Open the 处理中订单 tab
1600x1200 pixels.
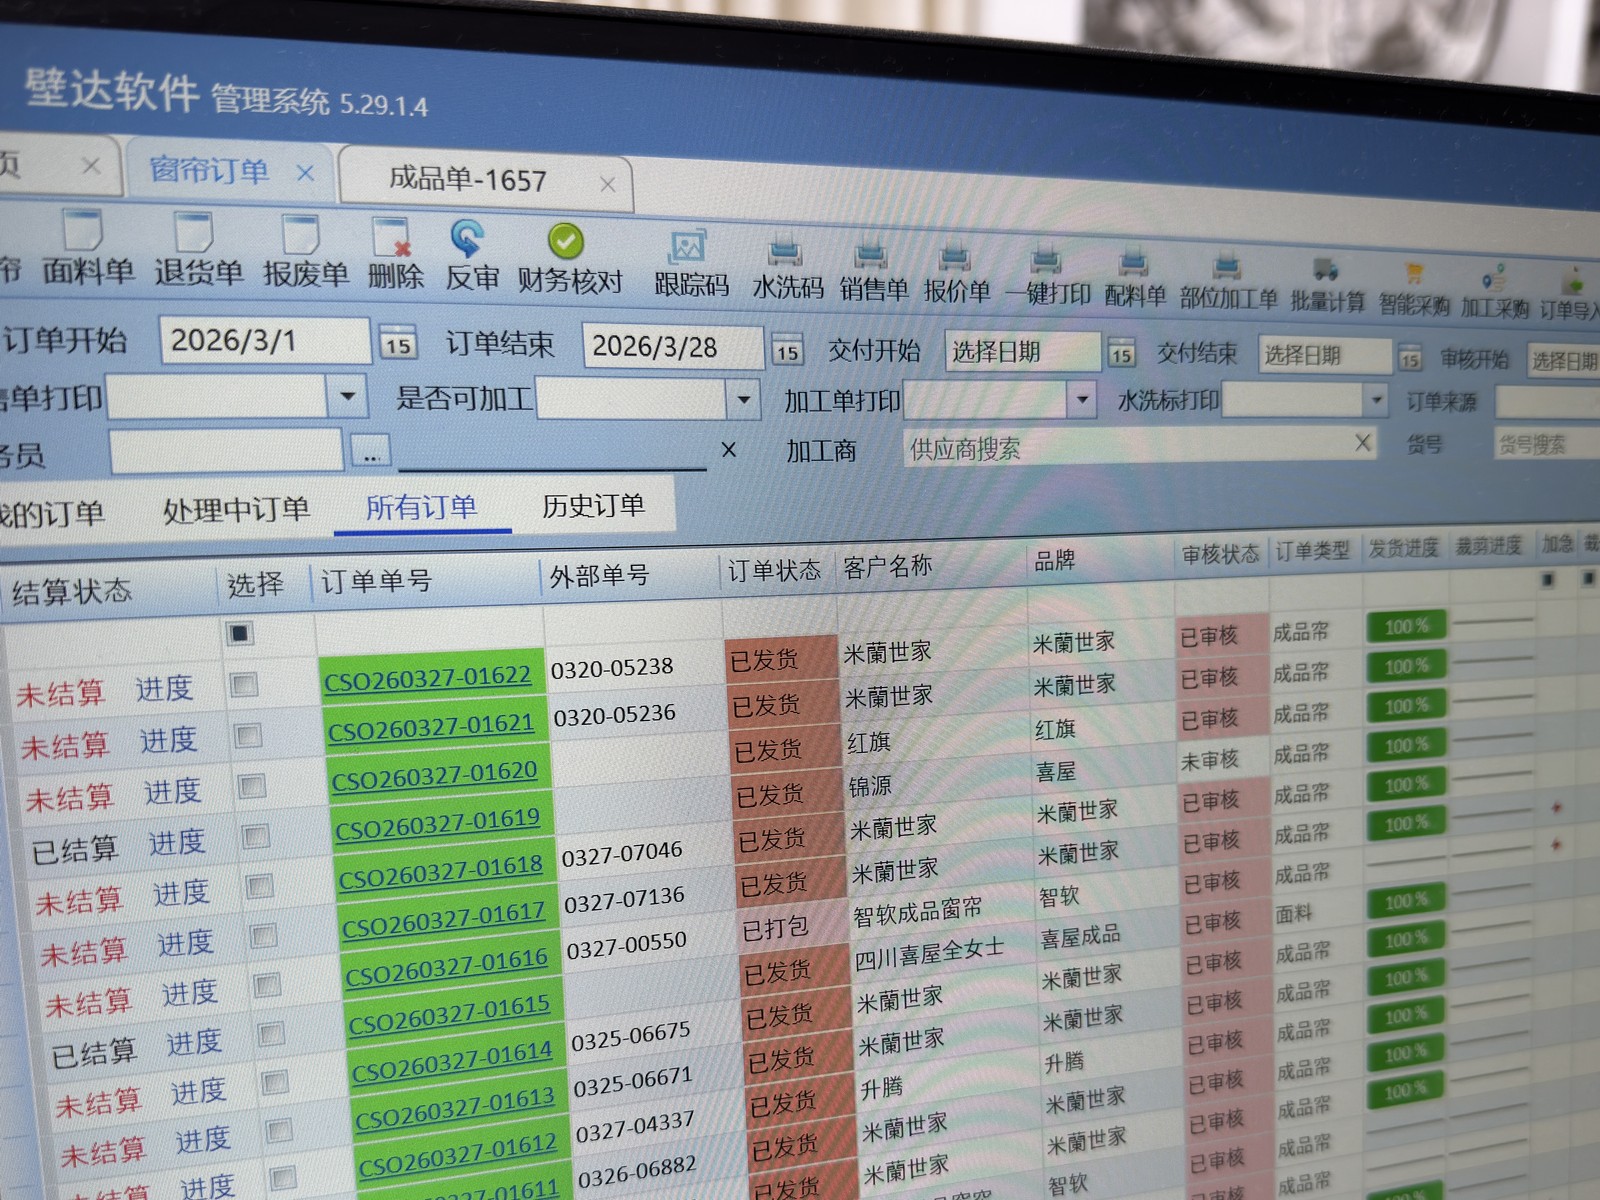[237, 509]
